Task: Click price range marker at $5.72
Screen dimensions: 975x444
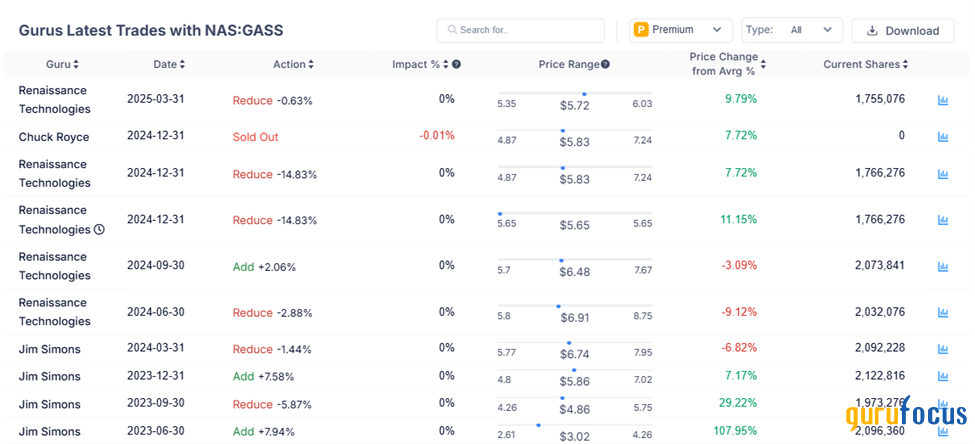Action: coord(584,93)
